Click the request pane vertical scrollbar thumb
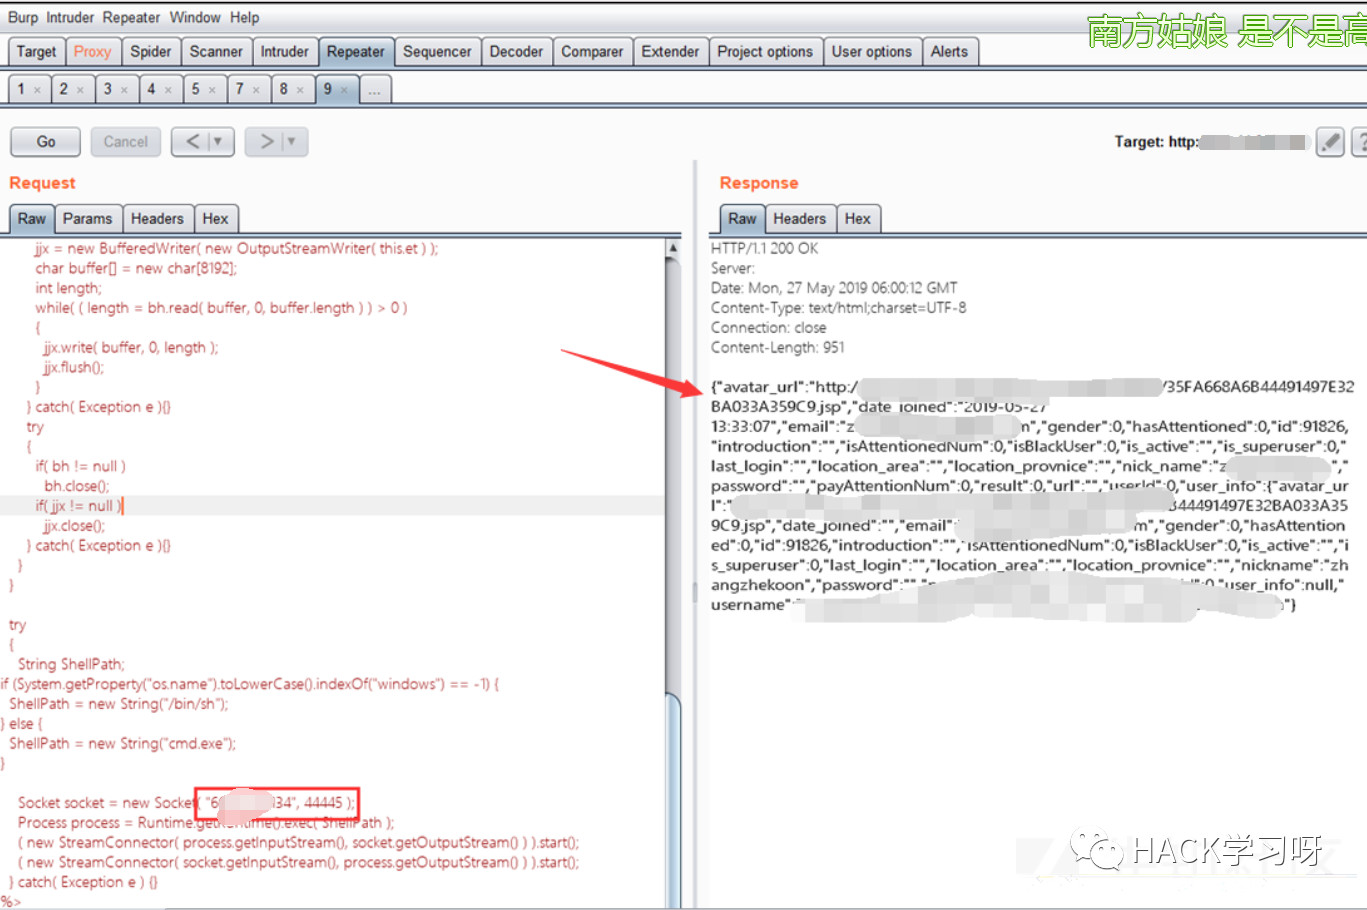The height and width of the screenshot is (910, 1367). point(673,800)
